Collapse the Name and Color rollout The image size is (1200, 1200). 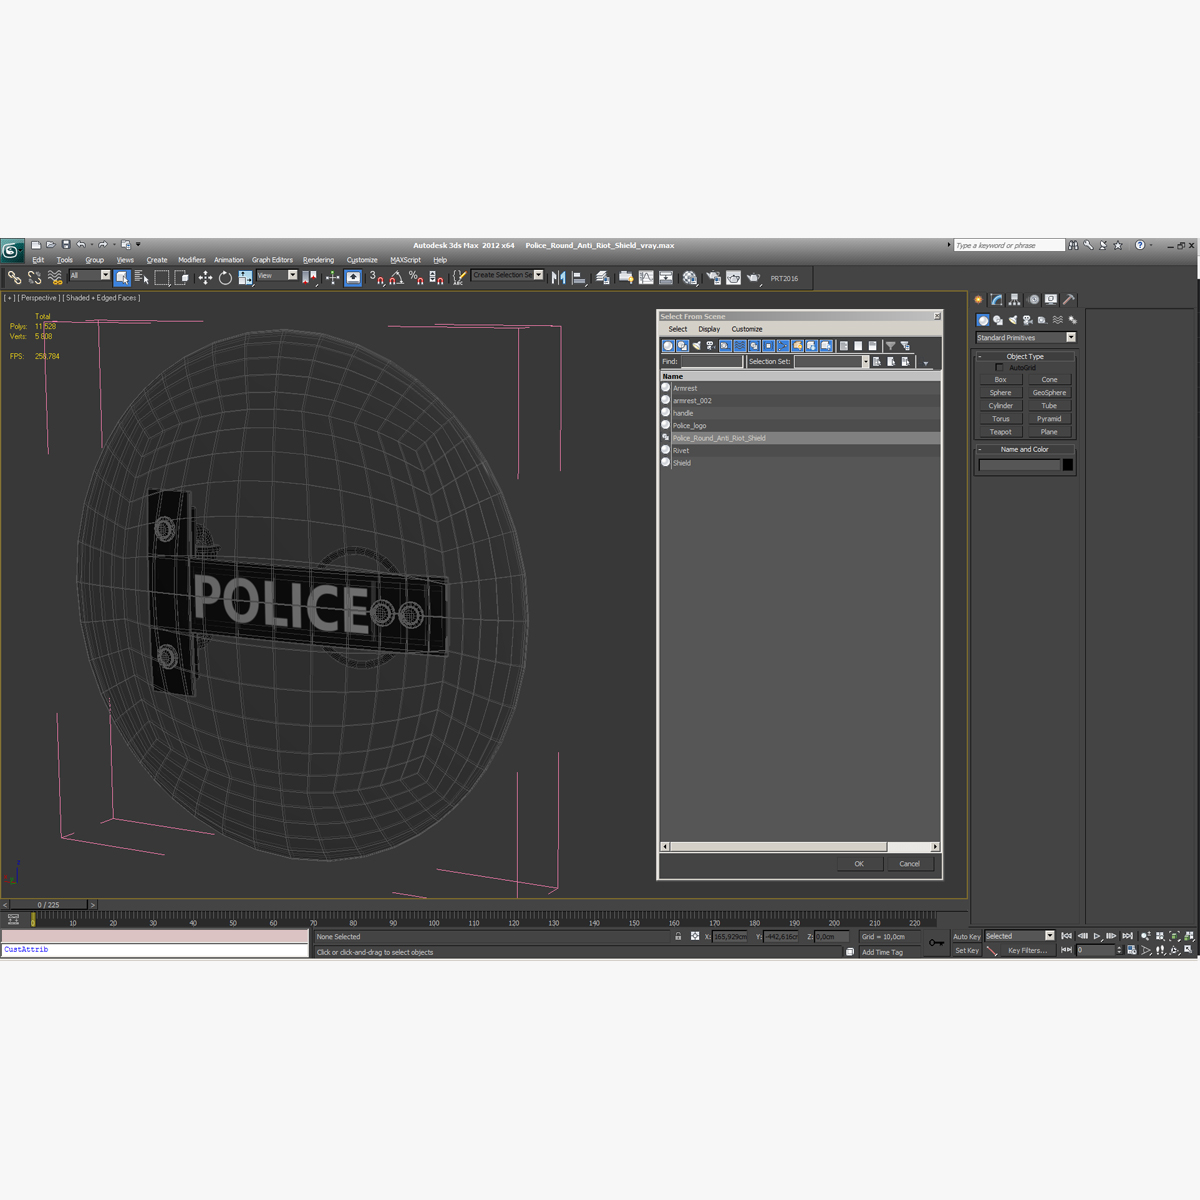[x=1025, y=449]
